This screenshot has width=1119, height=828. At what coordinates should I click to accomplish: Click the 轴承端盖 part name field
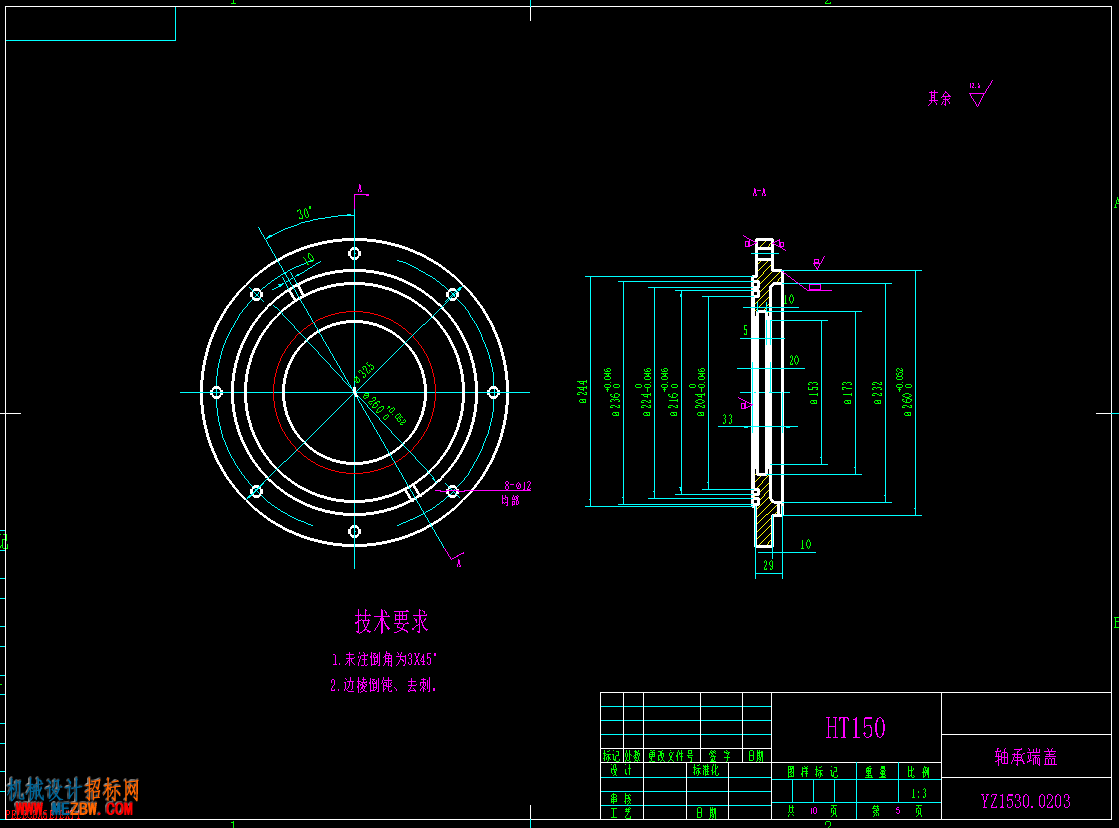coord(1025,757)
